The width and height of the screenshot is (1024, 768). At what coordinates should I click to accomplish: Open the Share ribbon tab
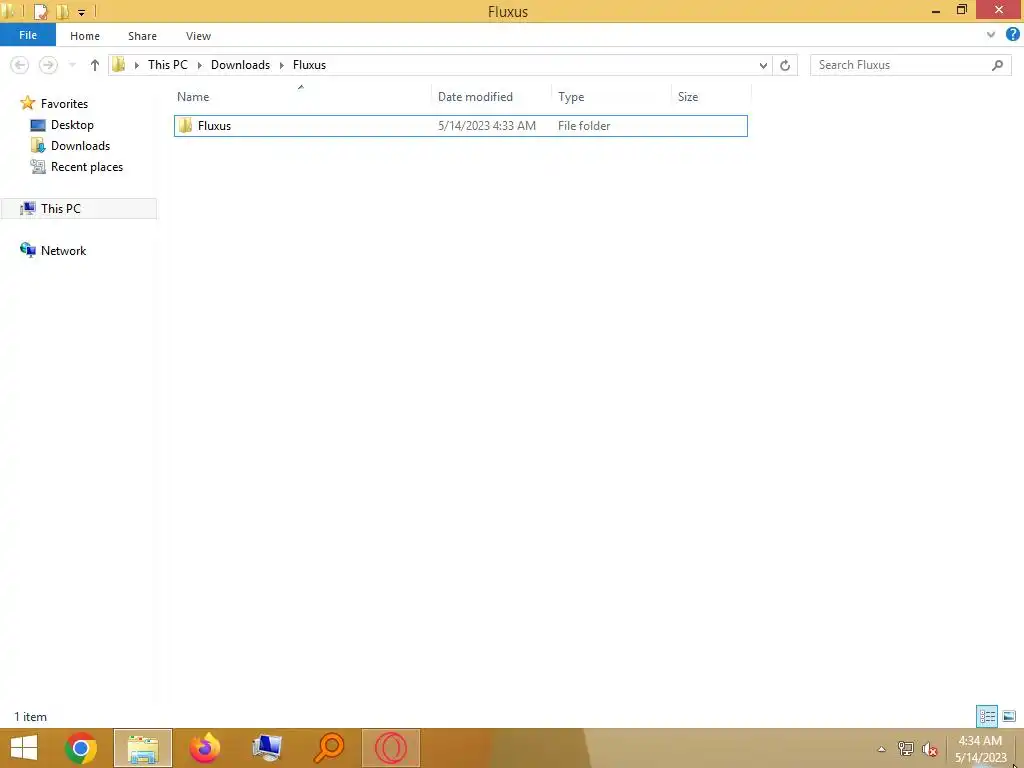(142, 36)
